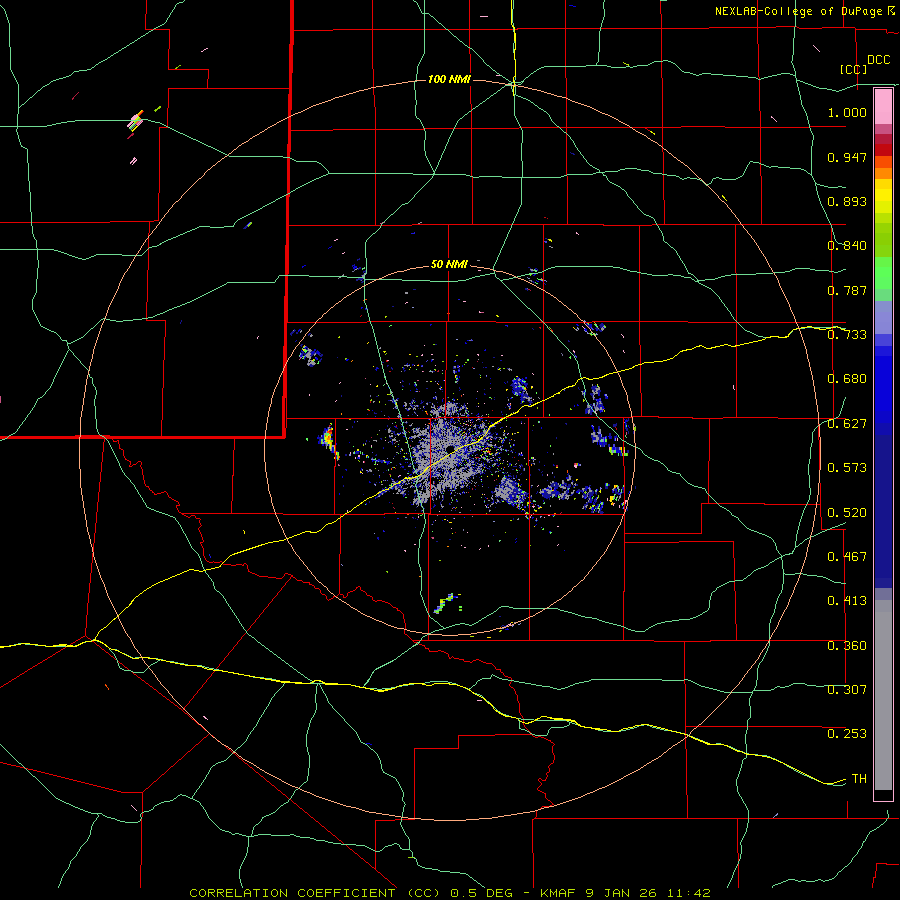Click the Correlation Coefficient caption at the bottom
The width and height of the screenshot is (900, 900).
(x=449, y=893)
